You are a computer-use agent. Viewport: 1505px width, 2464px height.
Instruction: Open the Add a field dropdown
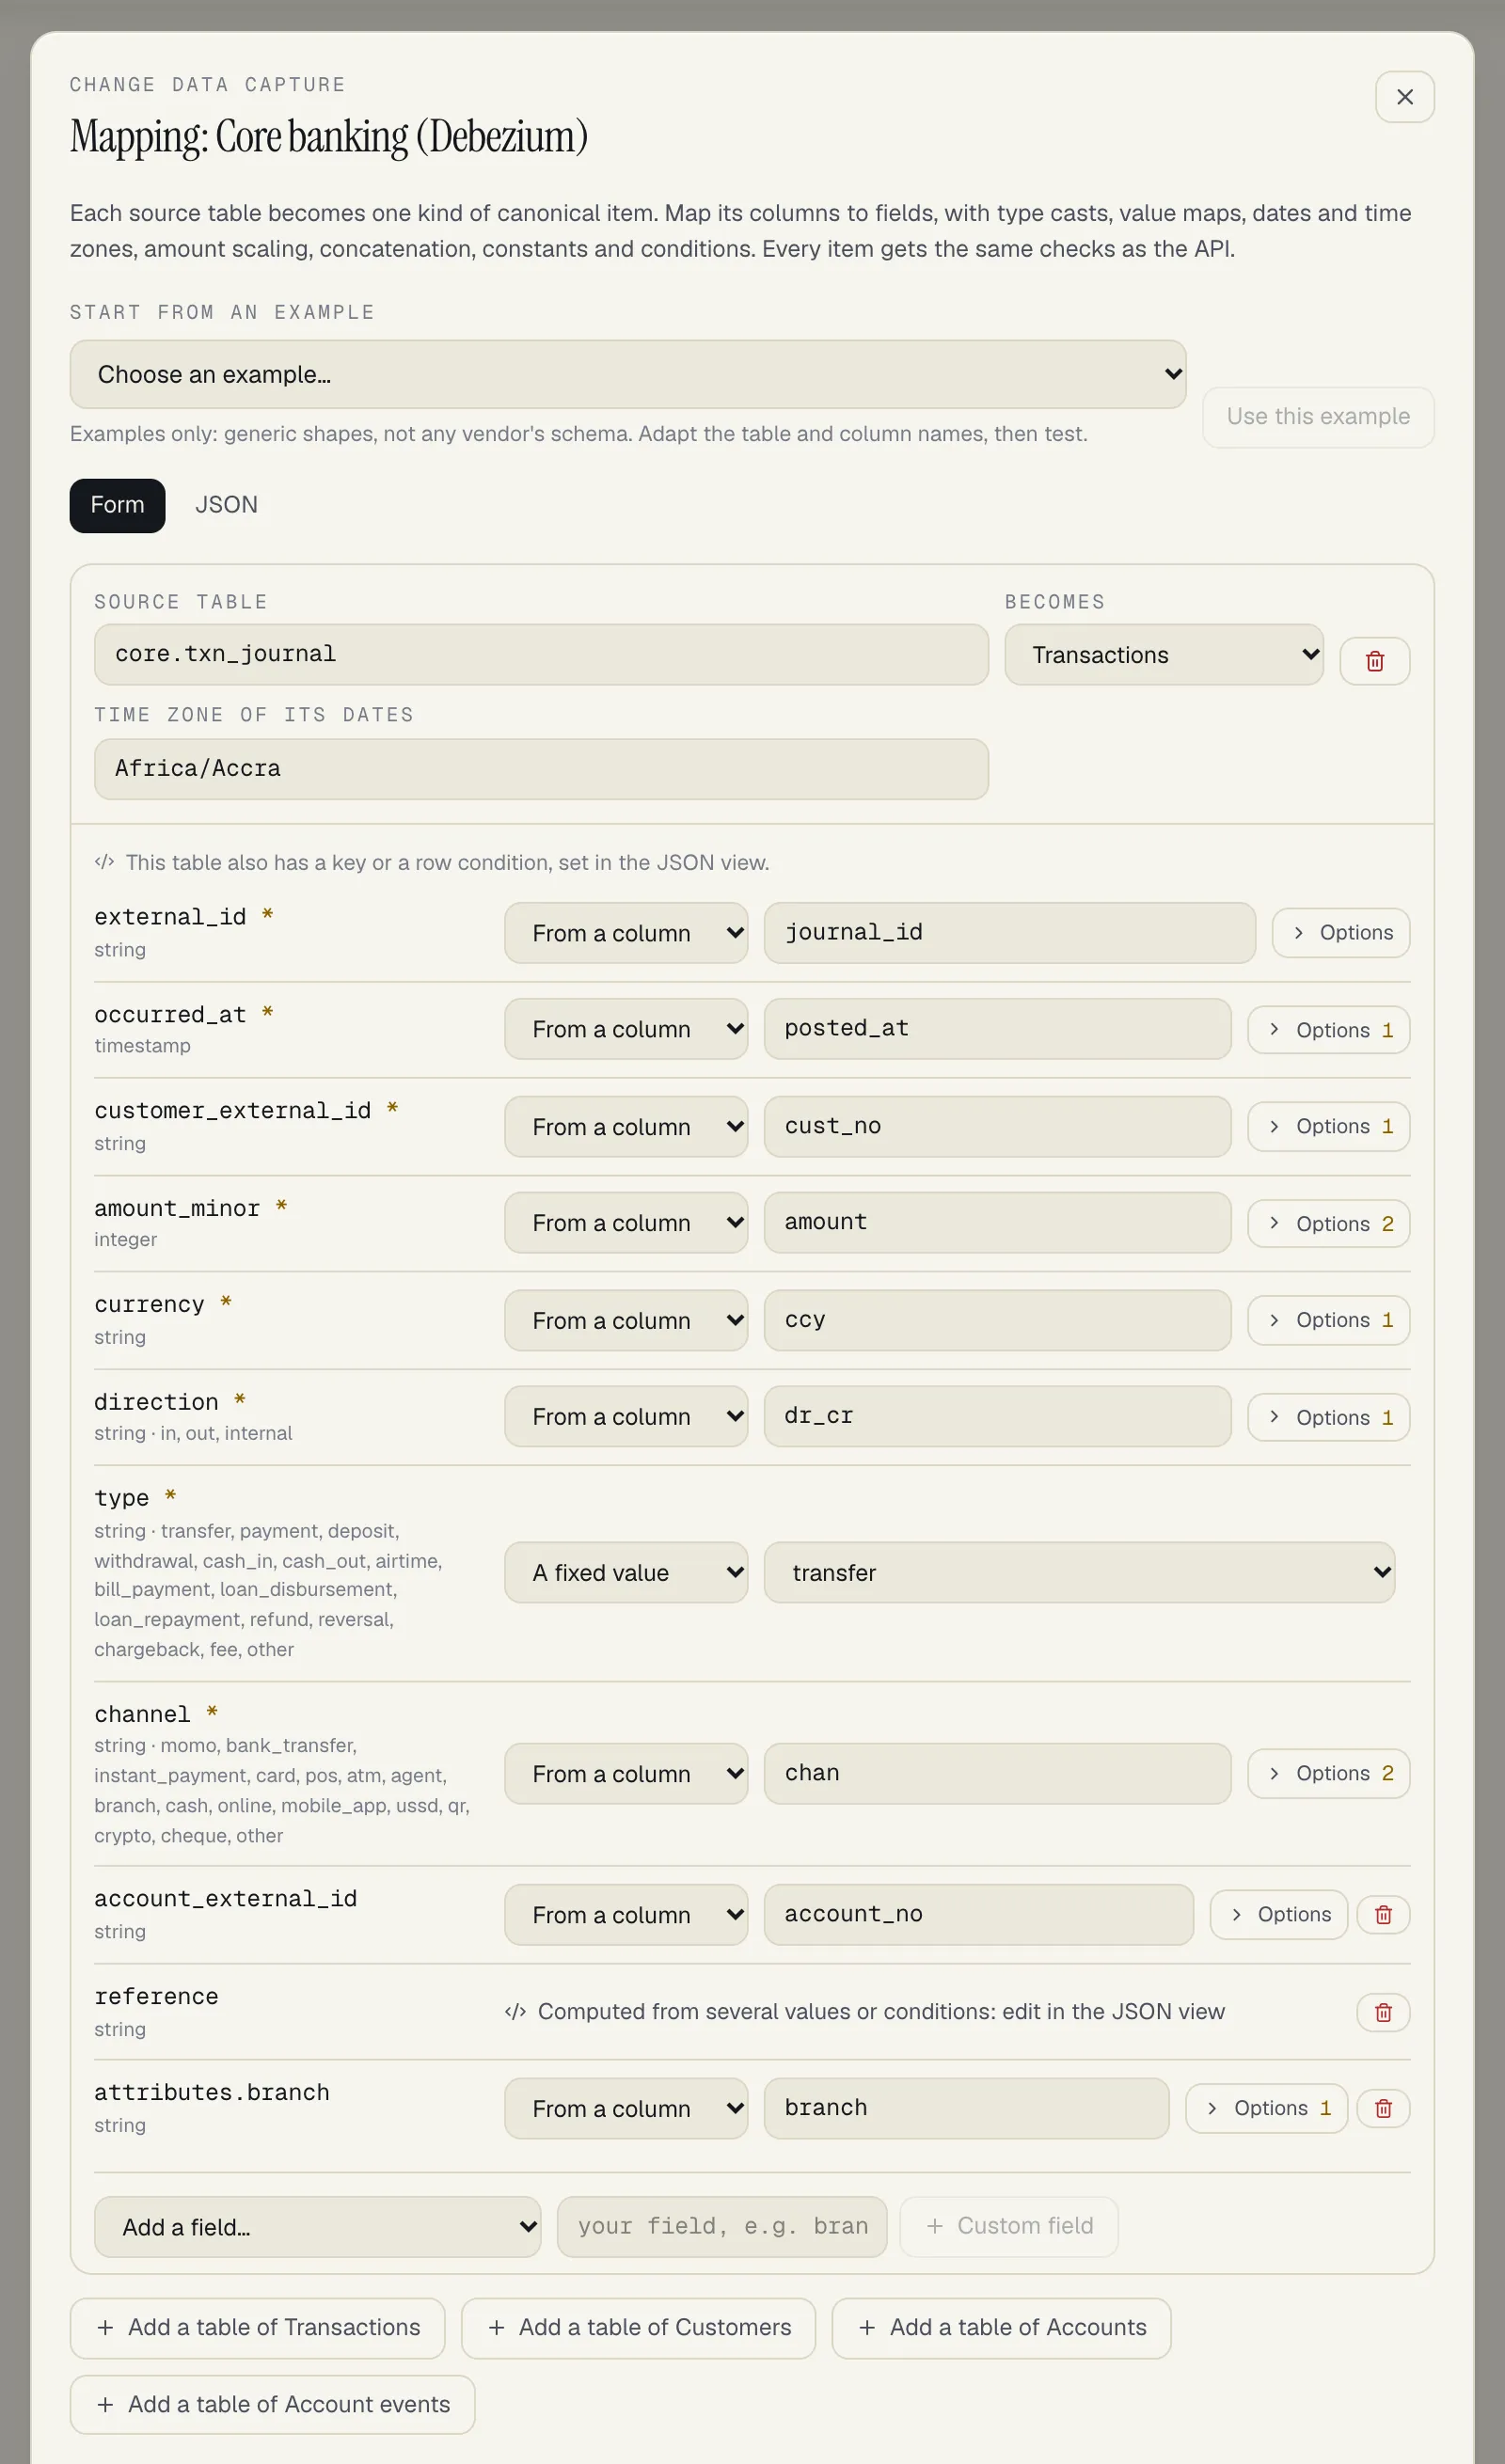[317, 2226]
